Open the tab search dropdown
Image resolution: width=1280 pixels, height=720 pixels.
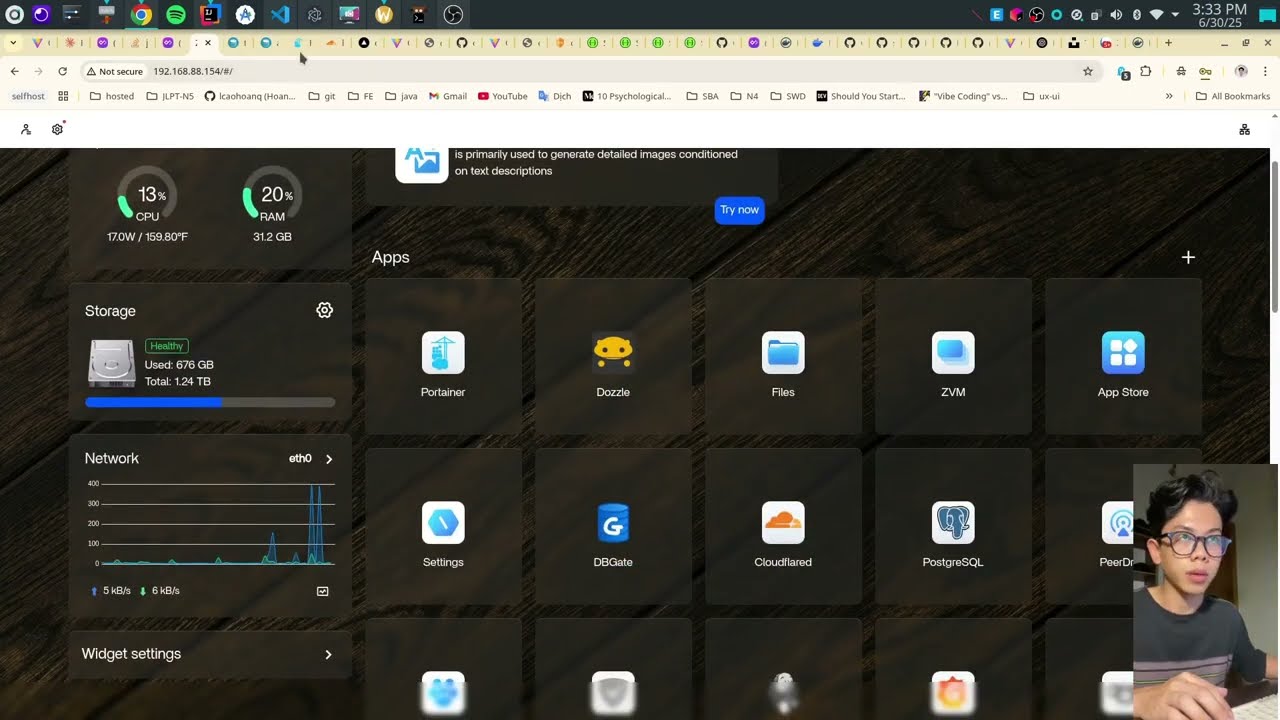(12, 43)
